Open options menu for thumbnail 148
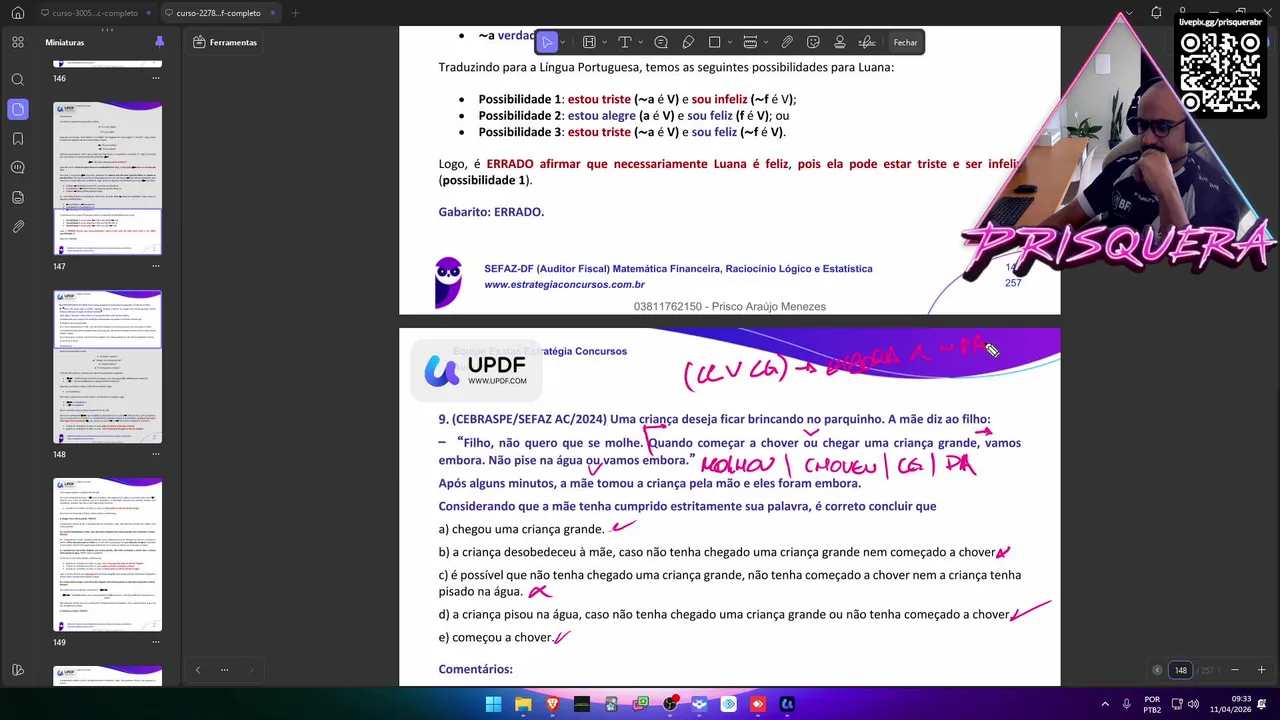The image size is (1280, 720). (156, 454)
